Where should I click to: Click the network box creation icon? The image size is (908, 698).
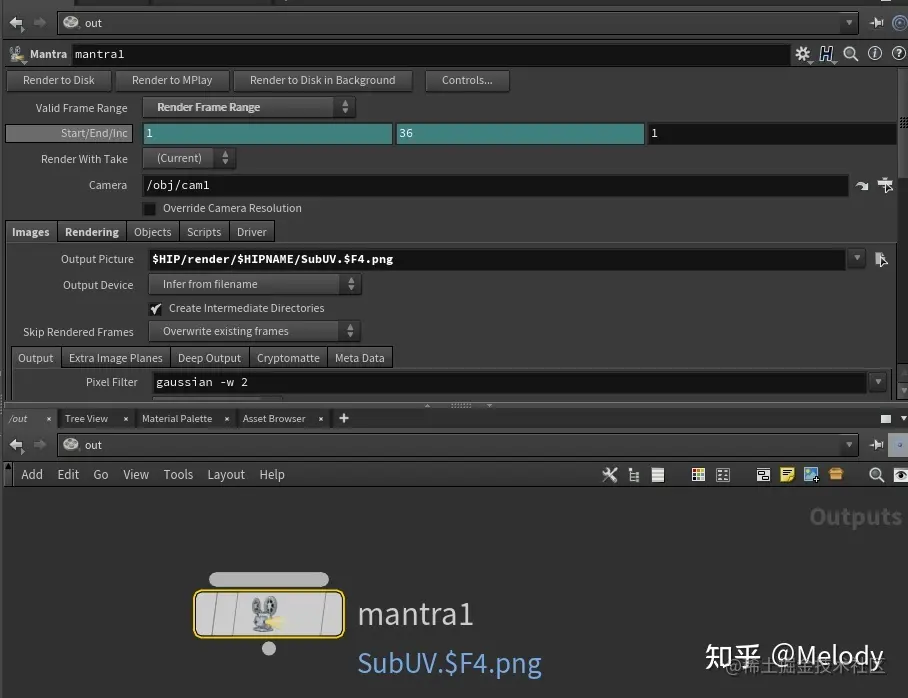[x=763, y=475]
